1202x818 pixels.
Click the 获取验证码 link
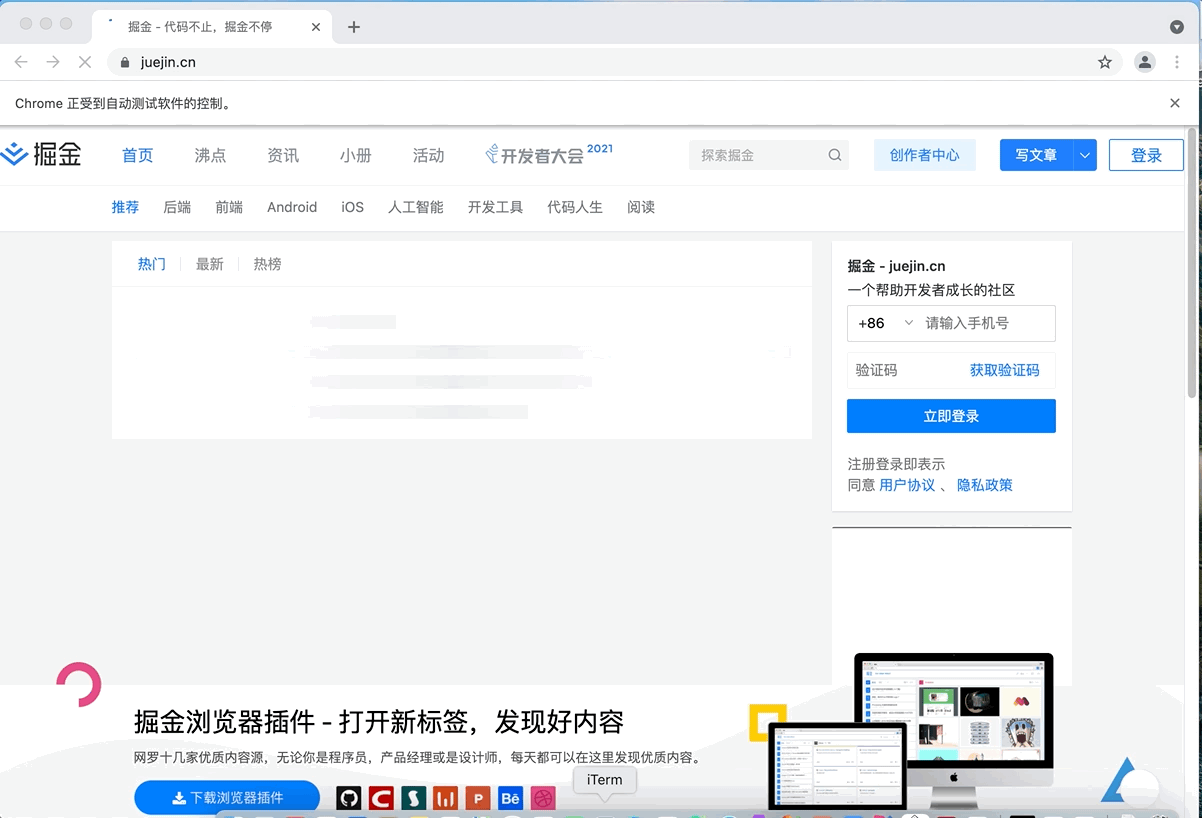point(1003,370)
